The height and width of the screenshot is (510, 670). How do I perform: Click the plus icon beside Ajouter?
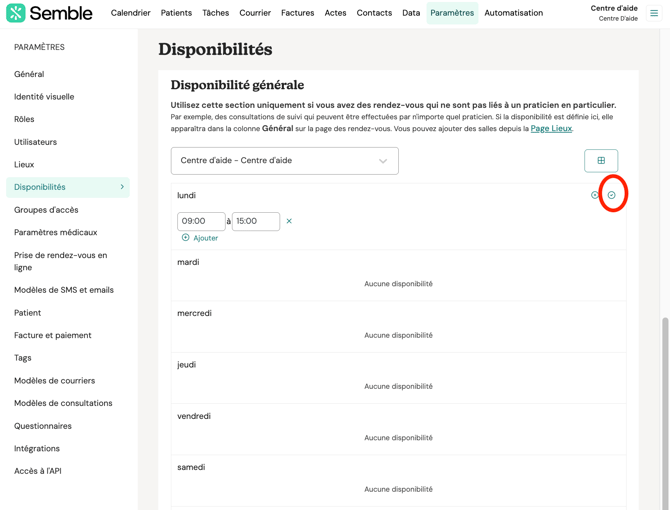[186, 238]
